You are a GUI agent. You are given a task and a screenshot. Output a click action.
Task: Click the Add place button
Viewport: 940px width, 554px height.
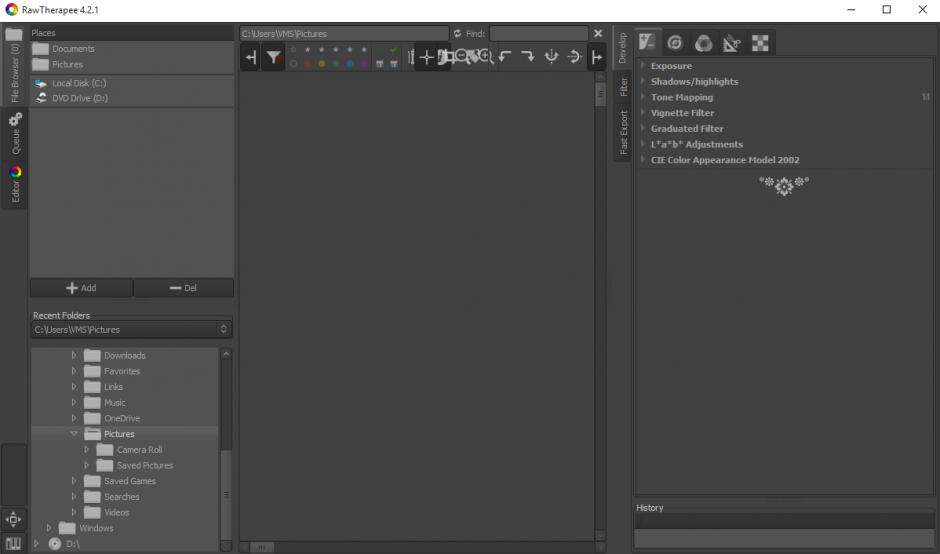[x=82, y=288]
